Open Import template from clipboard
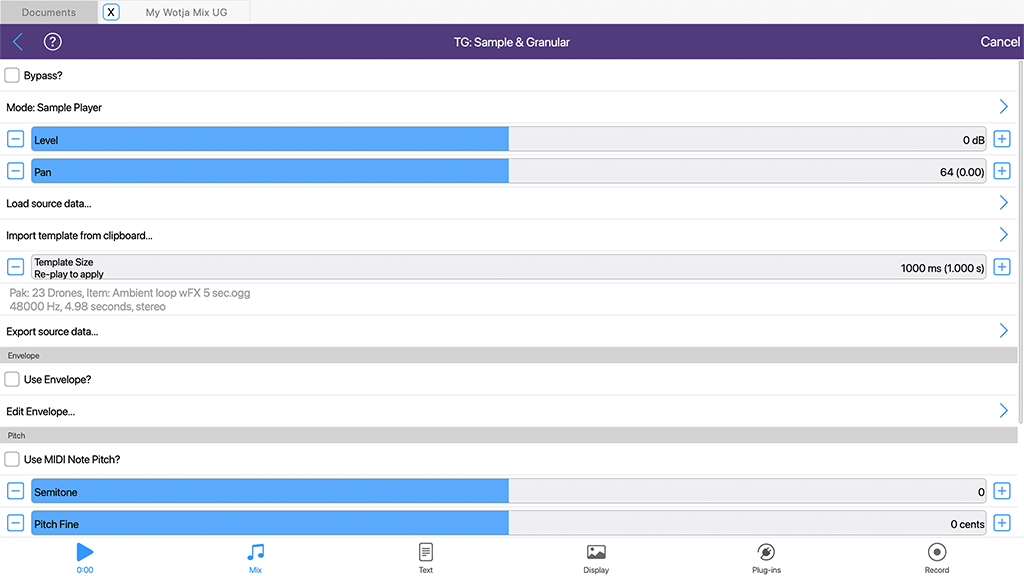The height and width of the screenshot is (576, 1024). point(1003,235)
